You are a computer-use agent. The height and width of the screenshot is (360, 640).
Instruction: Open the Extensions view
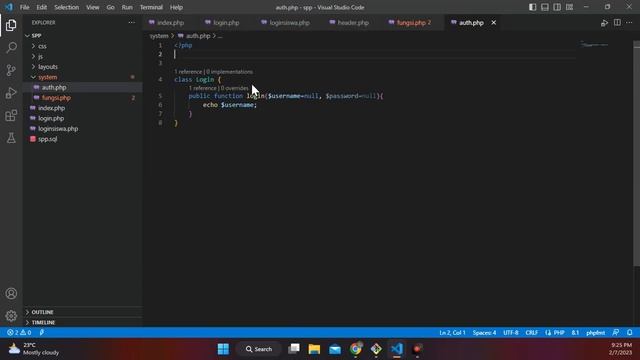pyautogui.click(x=11, y=116)
